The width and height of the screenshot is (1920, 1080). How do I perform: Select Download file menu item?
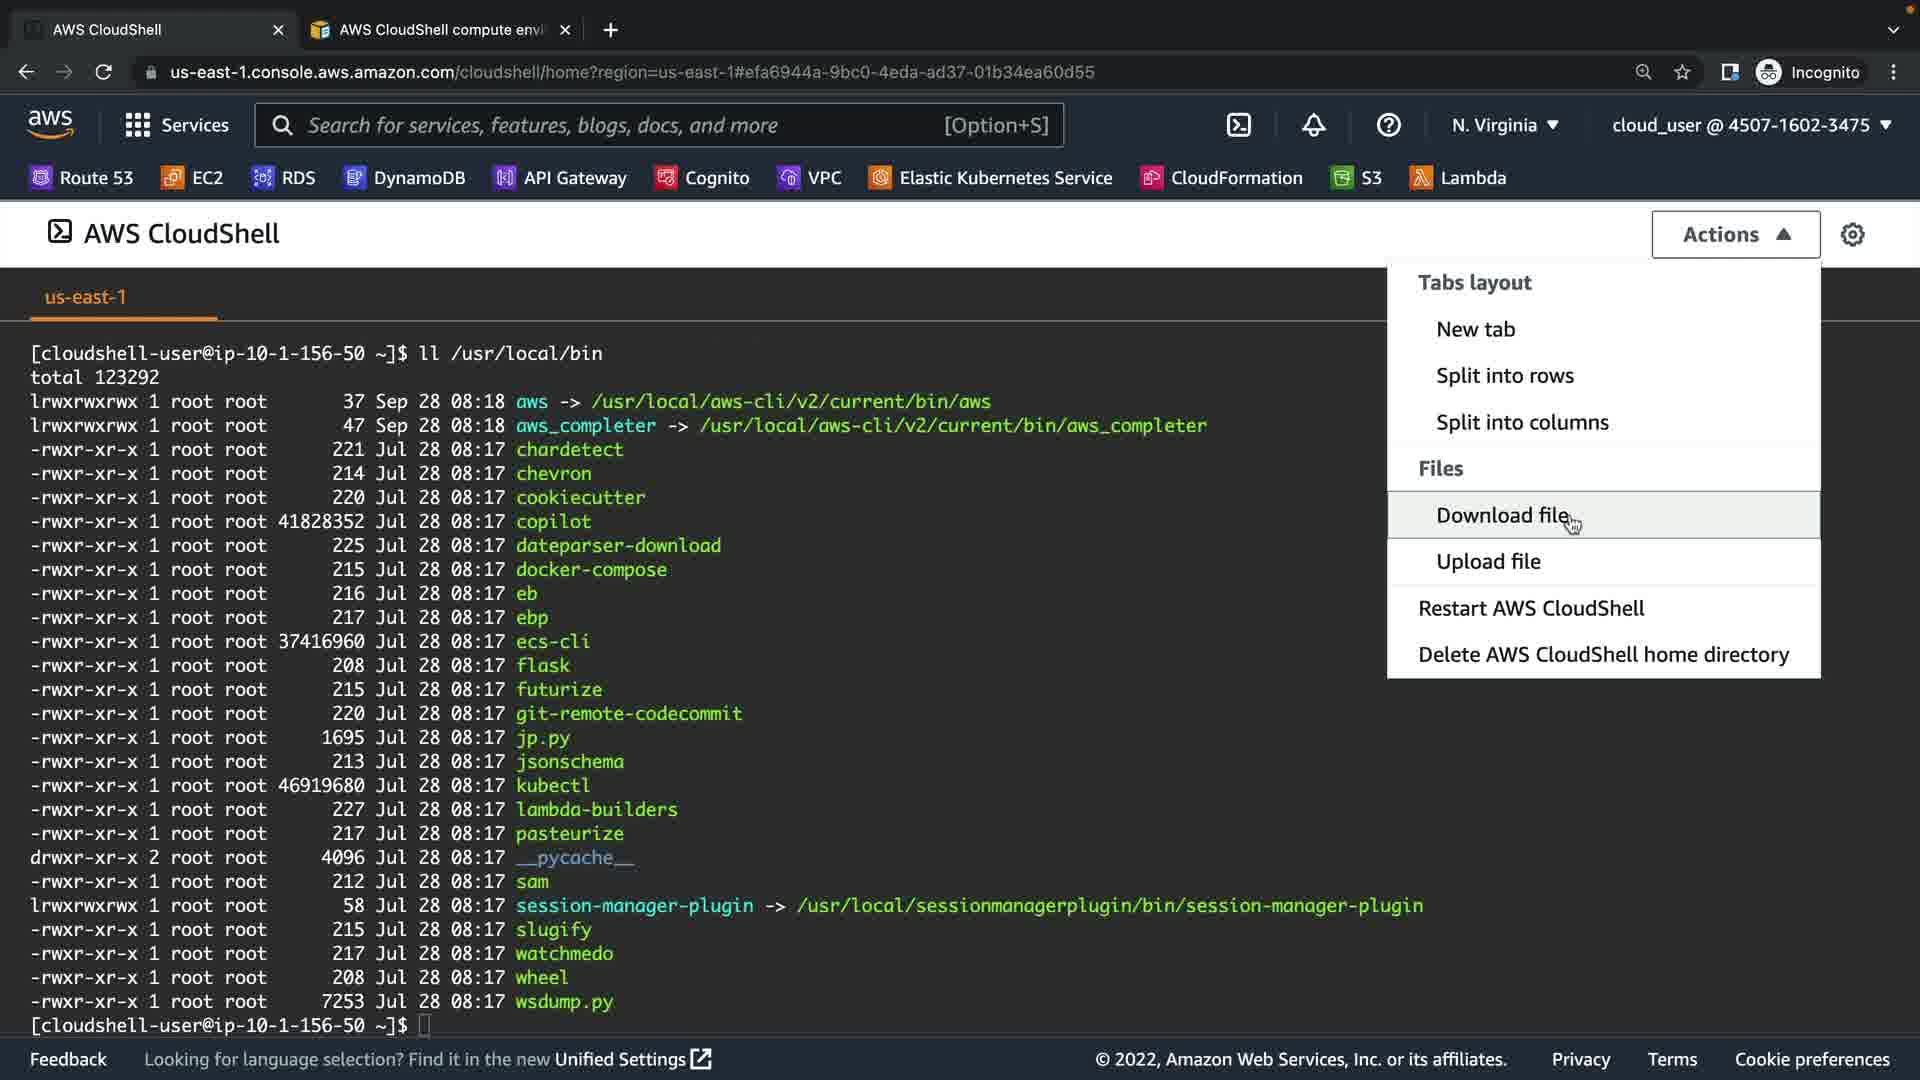pyautogui.click(x=1501, y=515)
